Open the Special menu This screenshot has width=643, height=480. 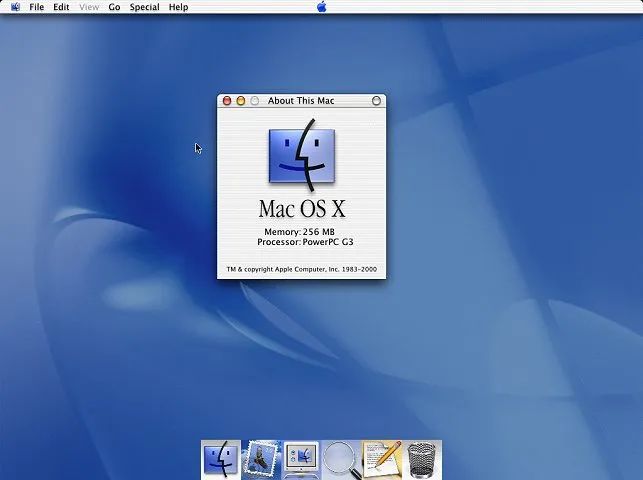(144, 7)
